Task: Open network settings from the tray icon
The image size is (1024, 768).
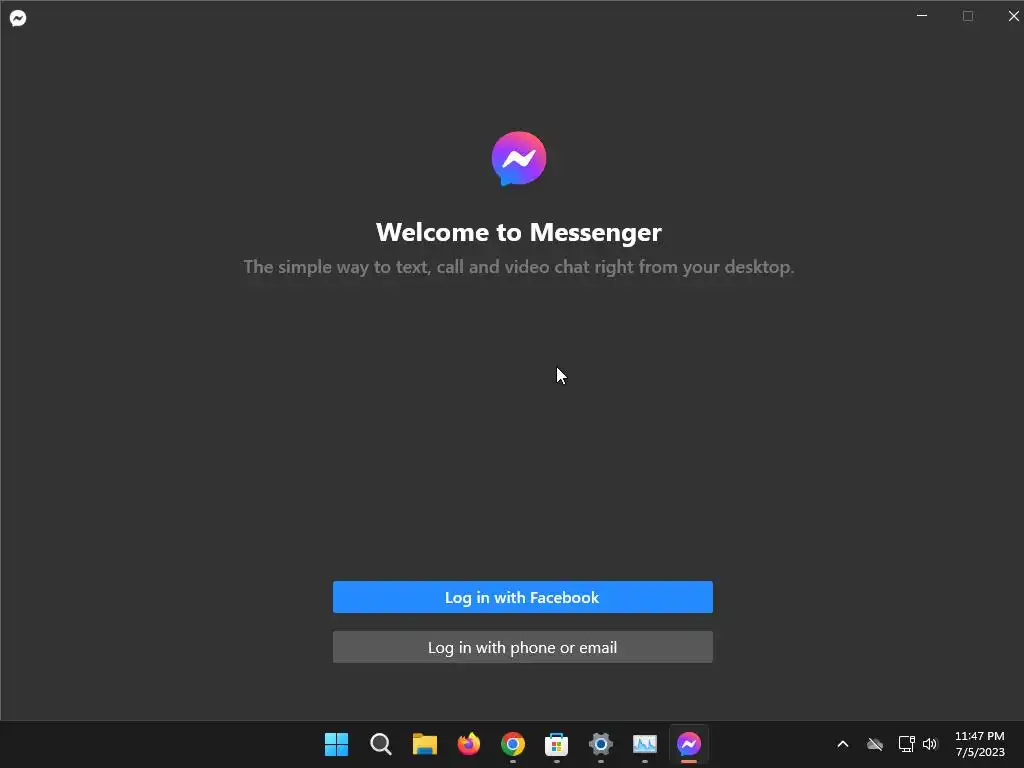Action: [x=906, y=744]
